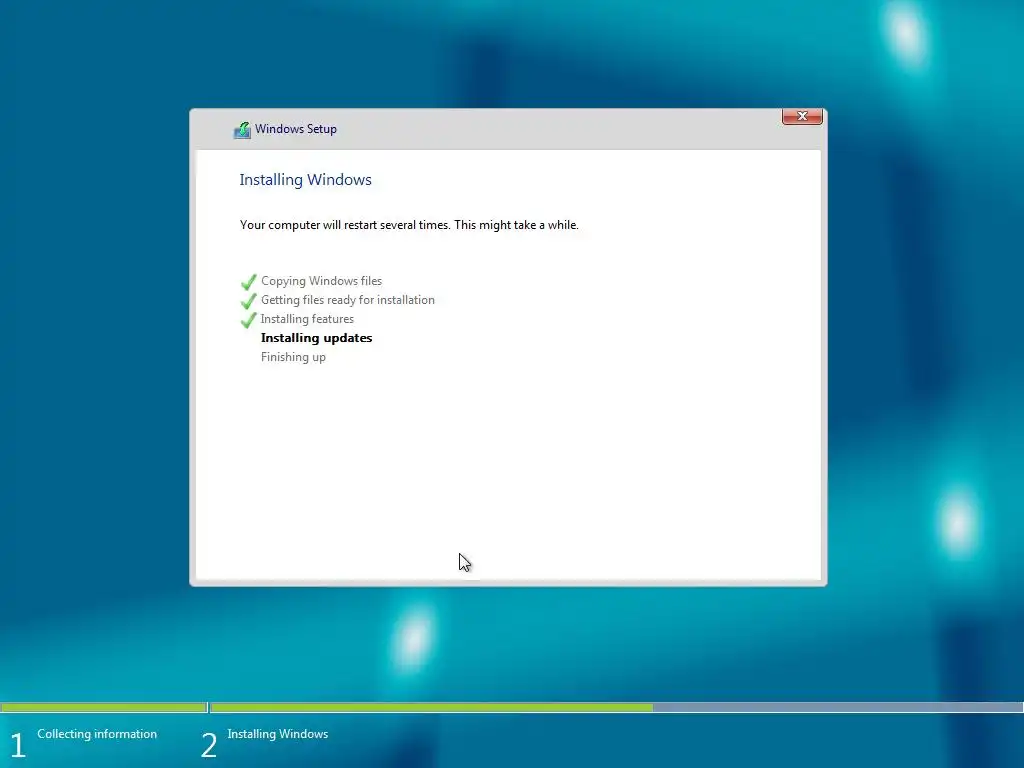
Task: Select 'Getting files ready for installation' step
Action: point(347,300)
